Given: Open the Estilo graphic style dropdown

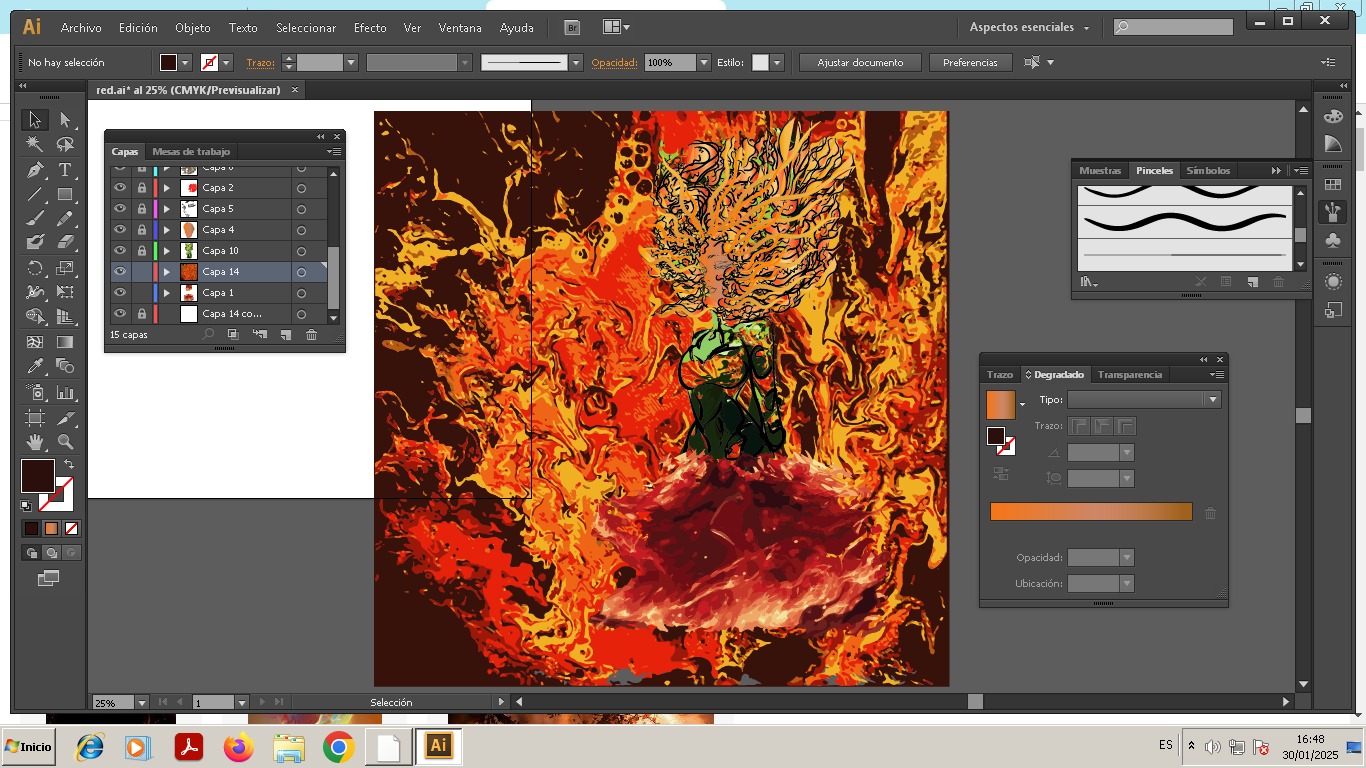Looking at the screenshot, I should 776,62.
